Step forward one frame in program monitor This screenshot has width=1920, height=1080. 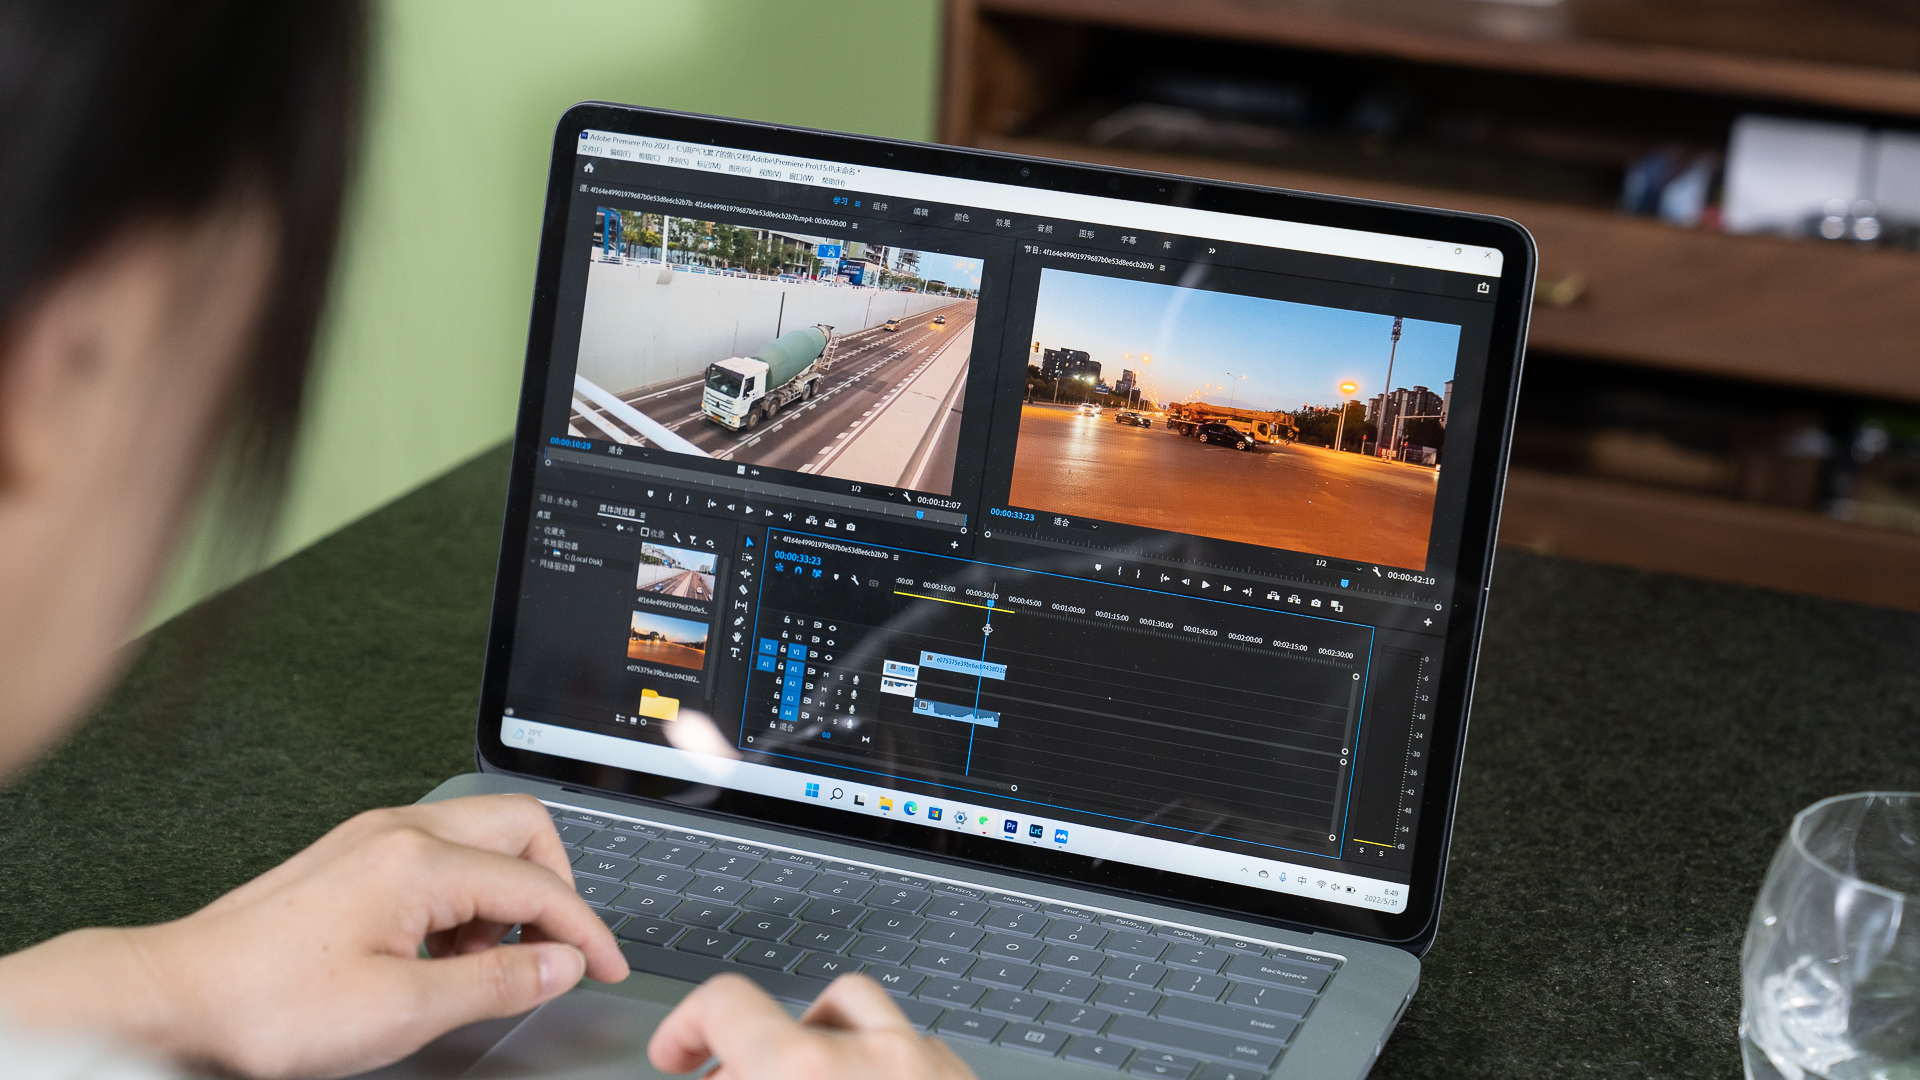1227,589
